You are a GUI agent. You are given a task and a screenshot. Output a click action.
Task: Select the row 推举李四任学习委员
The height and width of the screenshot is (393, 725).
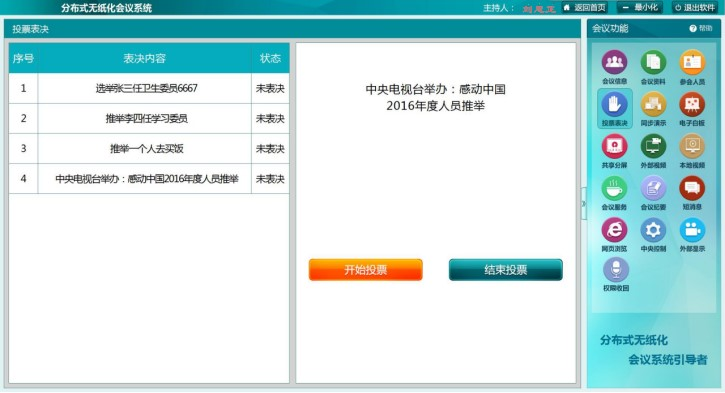pos(149,118)
